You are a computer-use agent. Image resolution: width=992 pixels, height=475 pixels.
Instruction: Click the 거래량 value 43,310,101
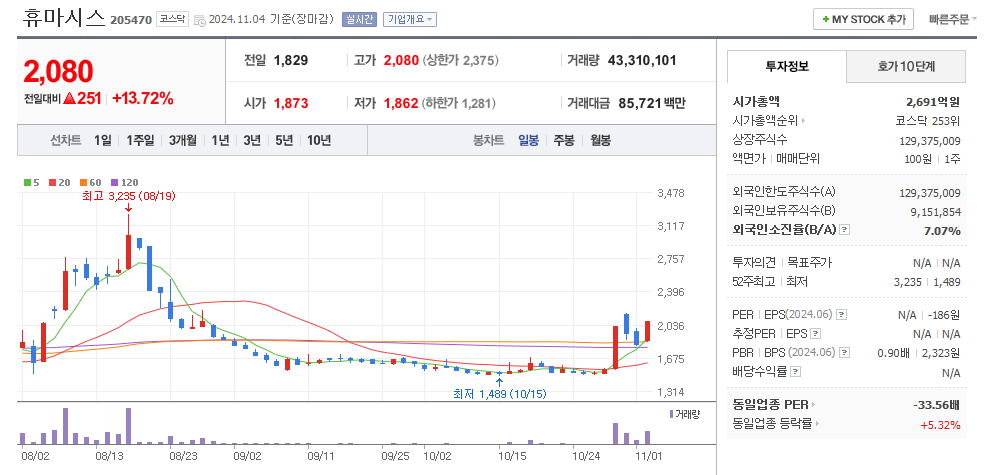pyautogui.click(x=642, y=61)
